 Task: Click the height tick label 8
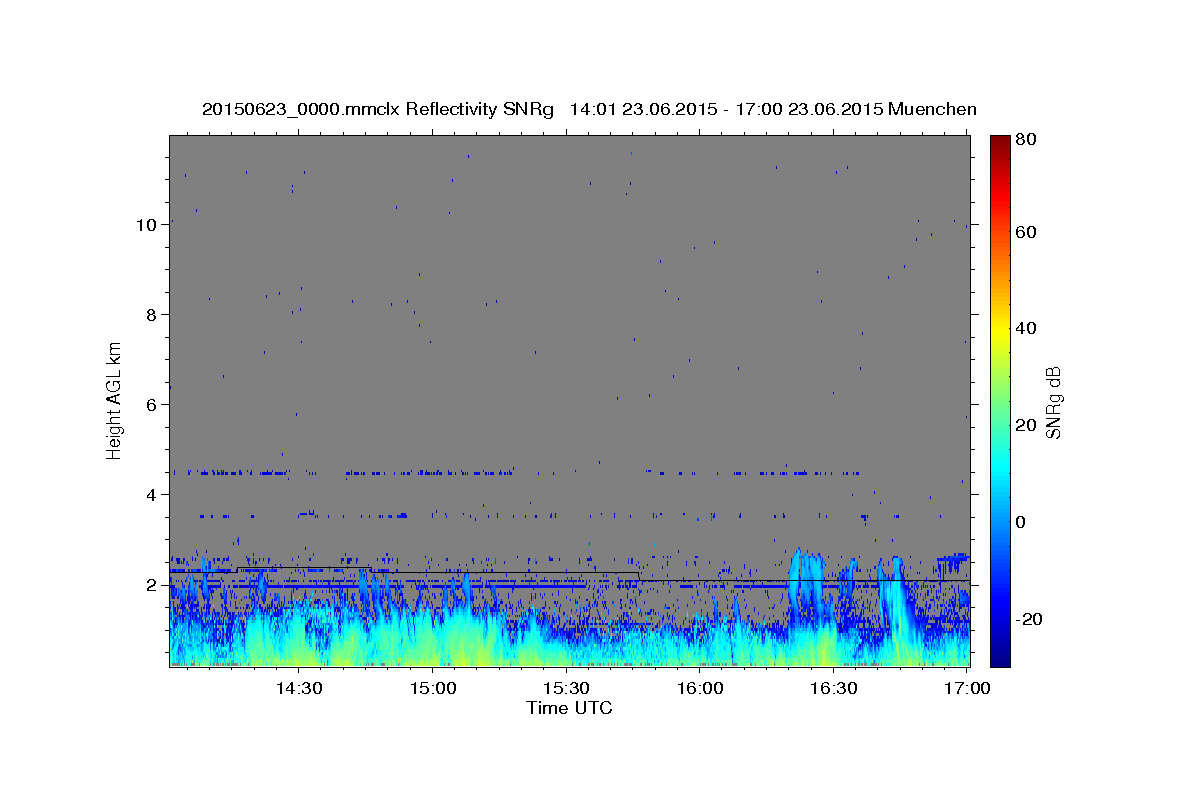pyautogui.click(x=152, y=314)
